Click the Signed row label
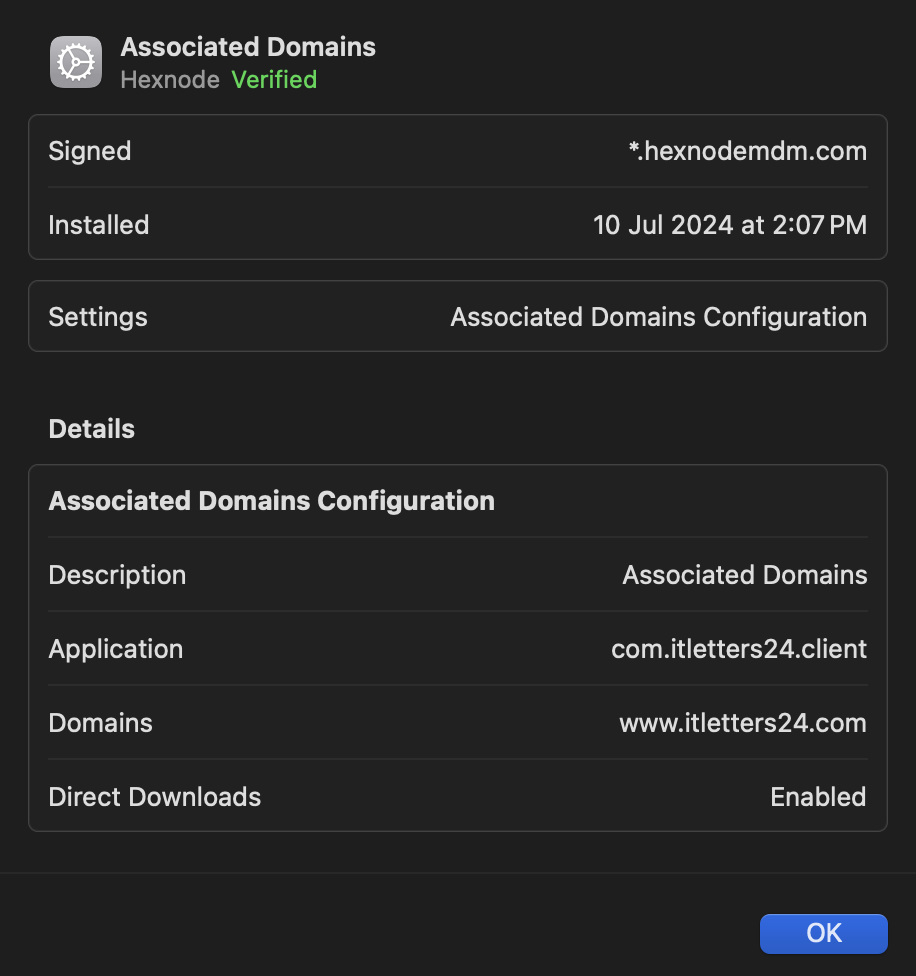 point(90,151)
